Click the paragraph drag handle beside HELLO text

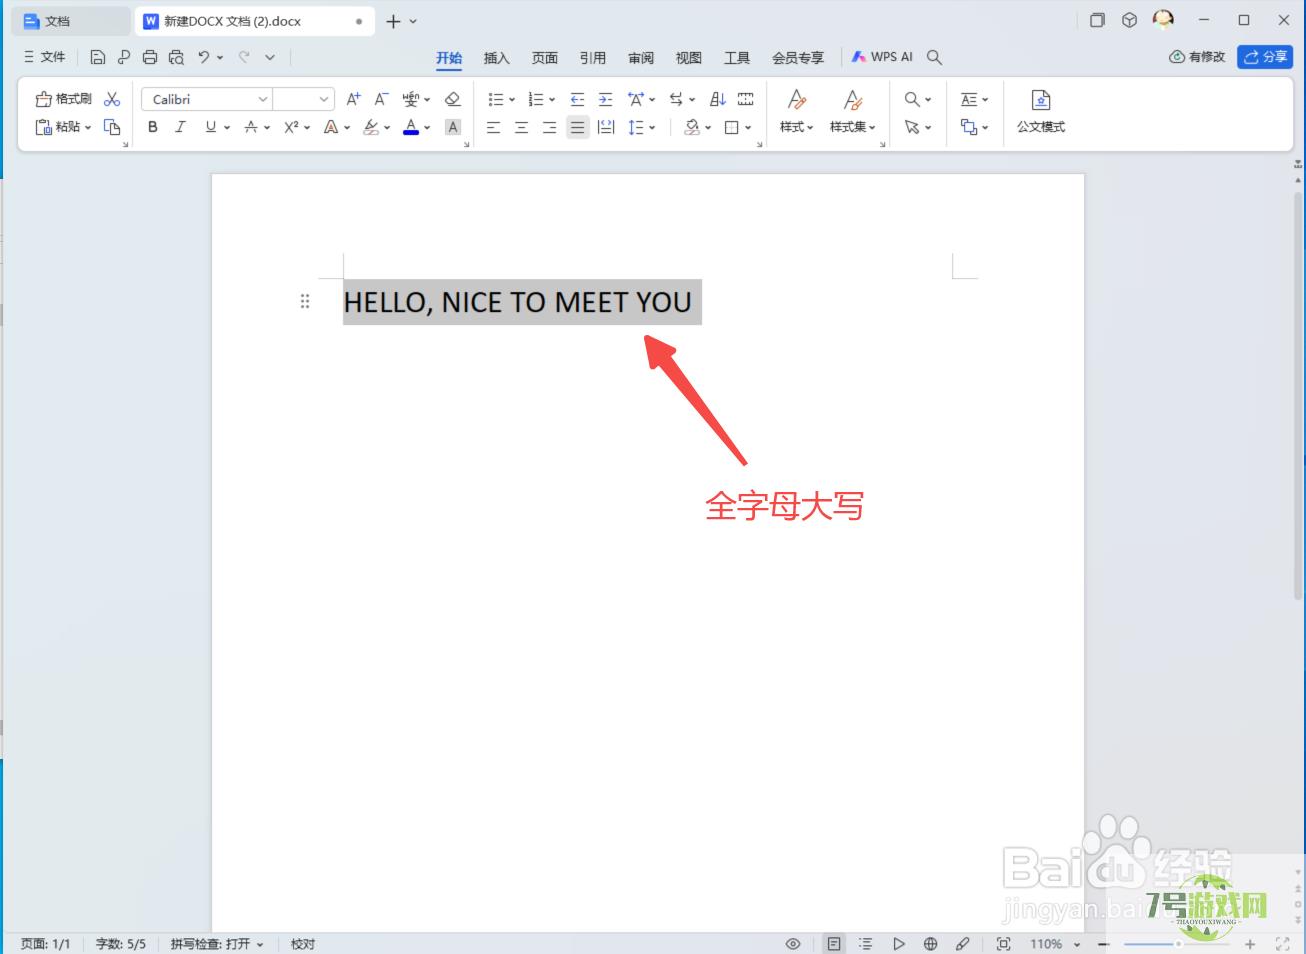click(305, 301)
